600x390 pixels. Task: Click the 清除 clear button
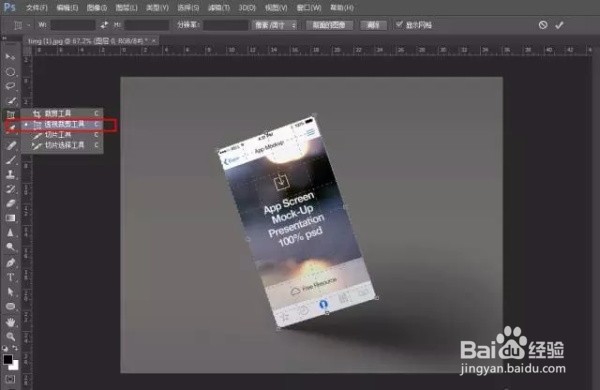pos(373,25)
